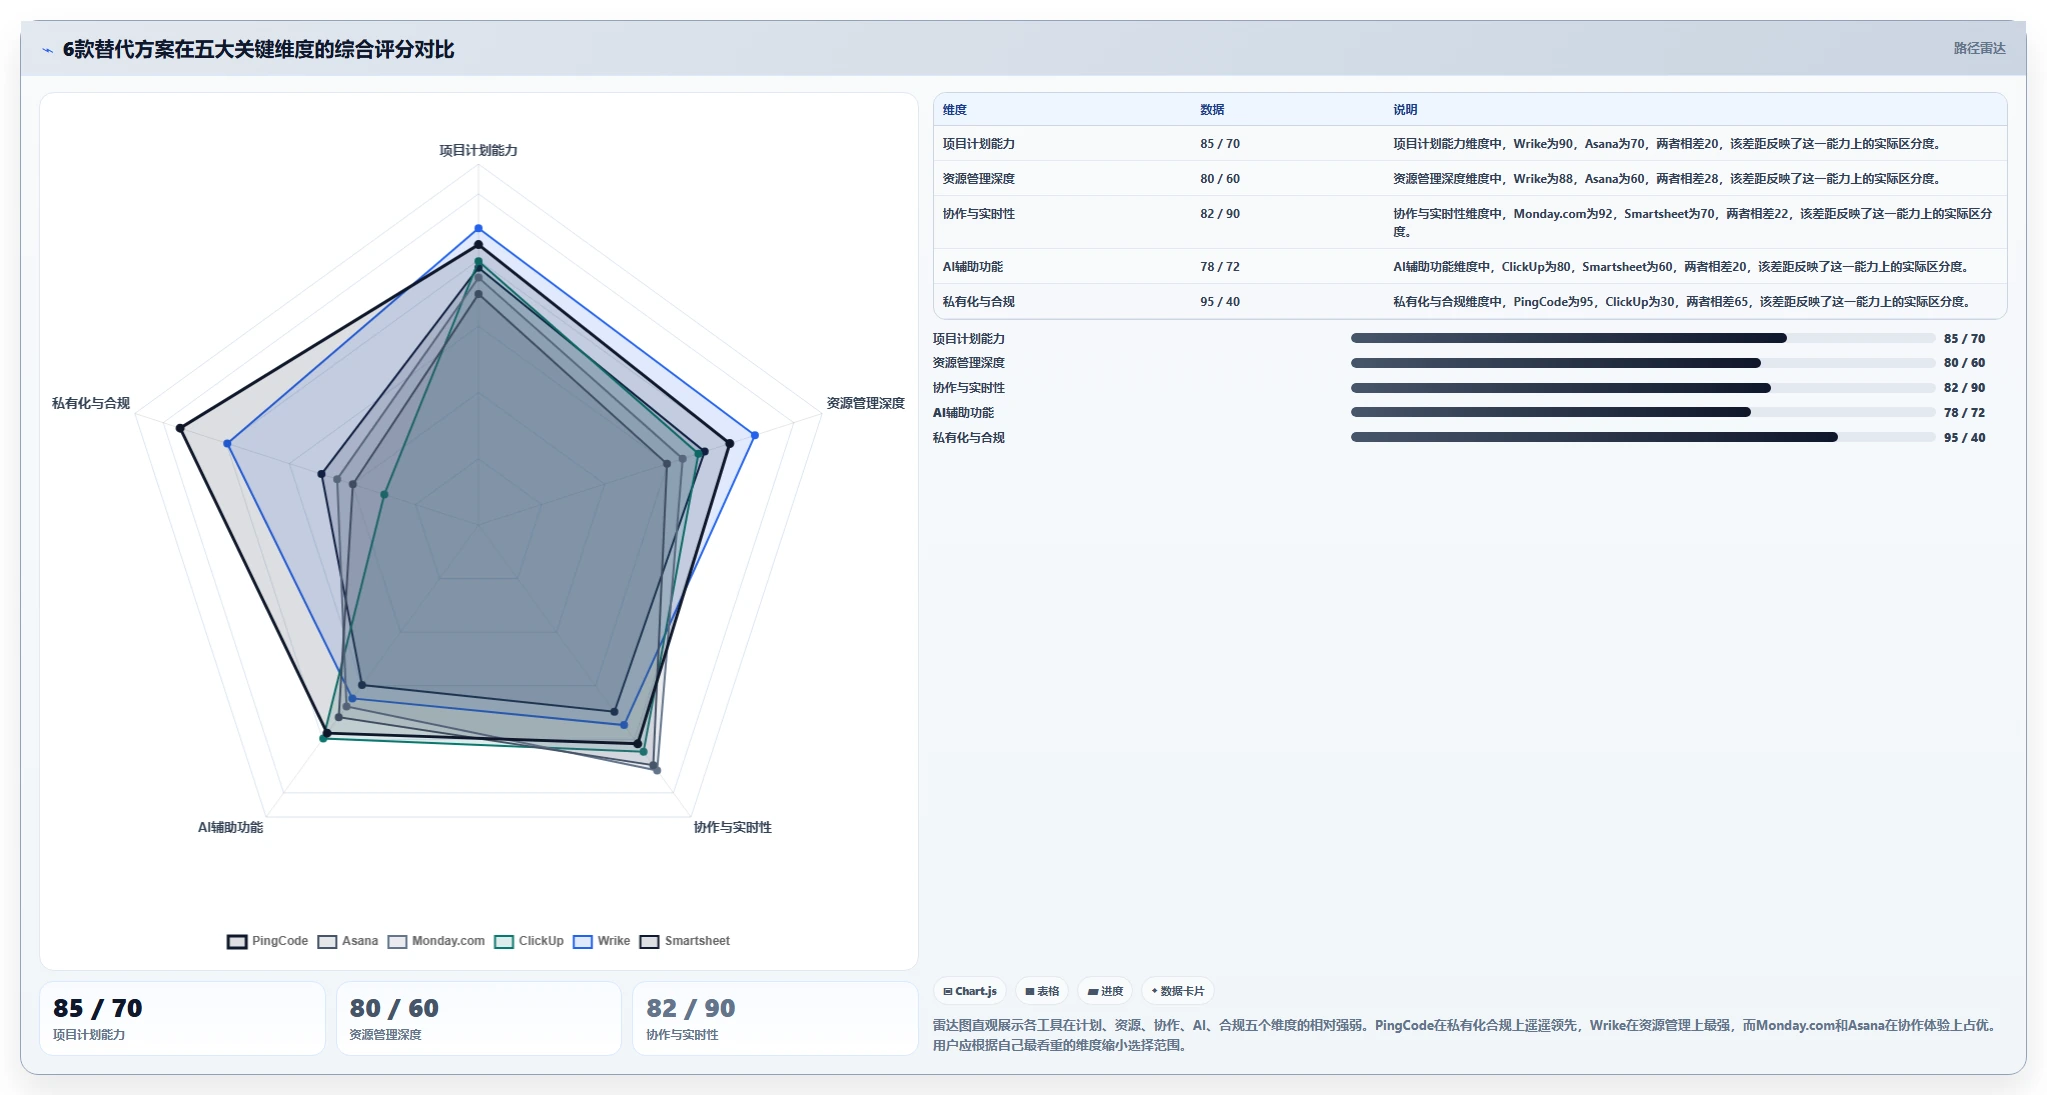This screenshot has width=2047, height=1095.
Task: Toggle the Wrike legend item
Action: coord(601,941)
